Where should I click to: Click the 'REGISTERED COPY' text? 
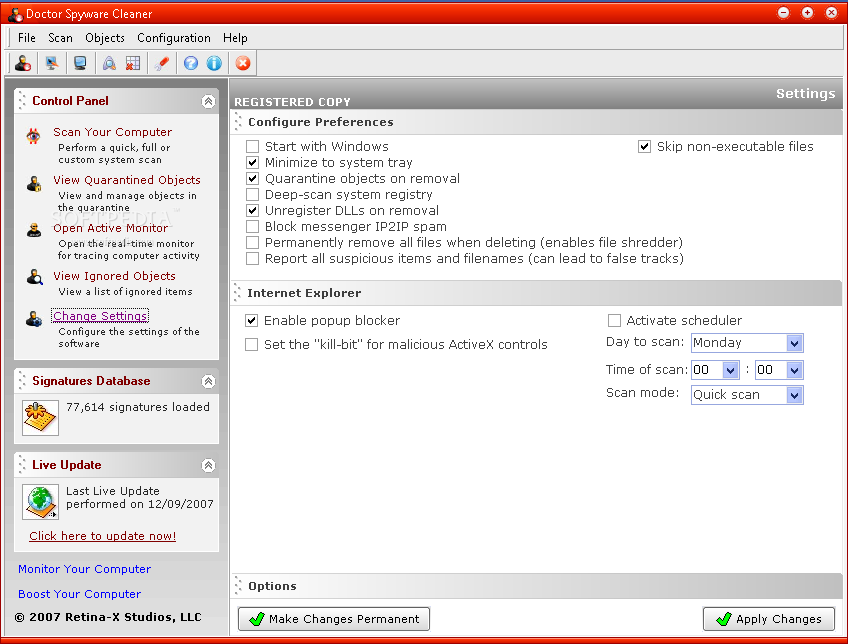click(293, 102)
